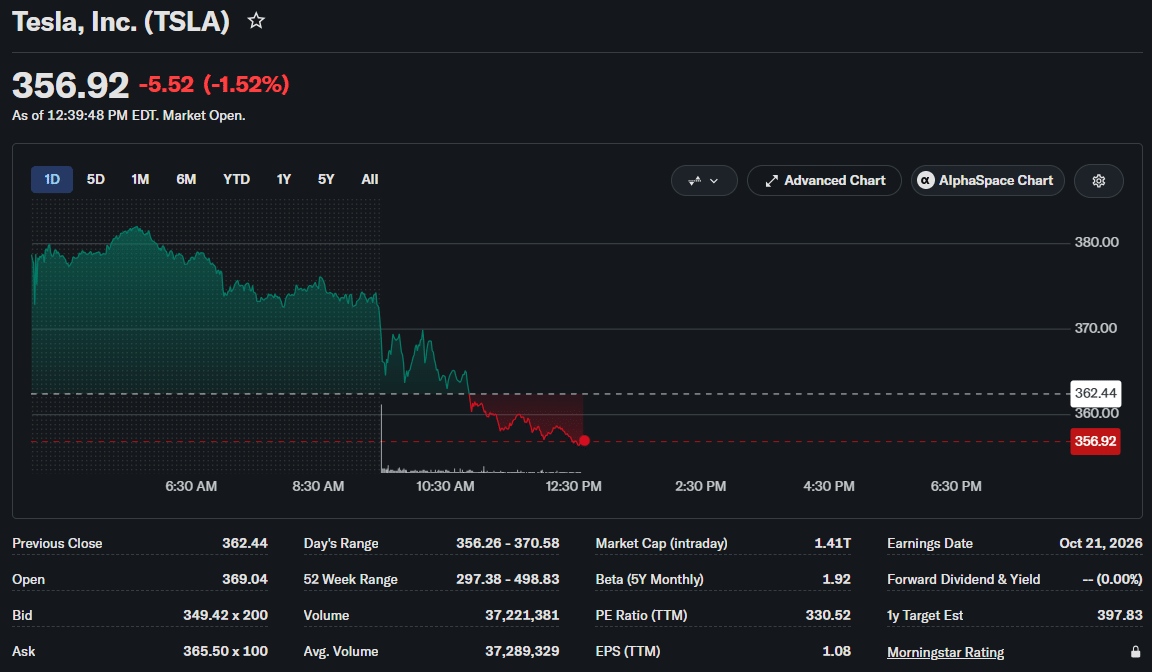
Task: Open the Advanced Chart
Action: 824,181
